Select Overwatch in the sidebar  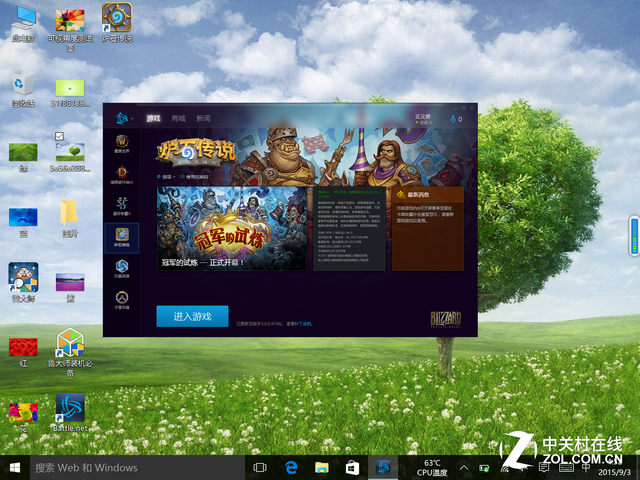[x=122, y=300]
